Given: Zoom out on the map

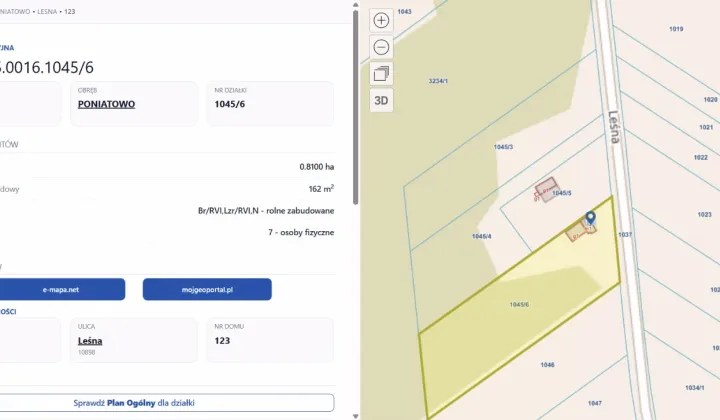Looking at the screenshot, I should tap(381, 47).
